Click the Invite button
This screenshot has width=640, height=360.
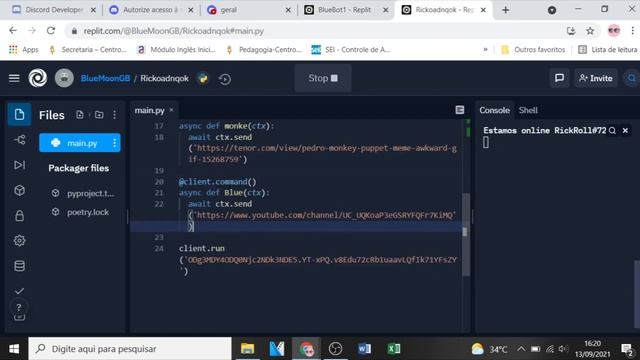pyautogui.click(x=596, y=78)
